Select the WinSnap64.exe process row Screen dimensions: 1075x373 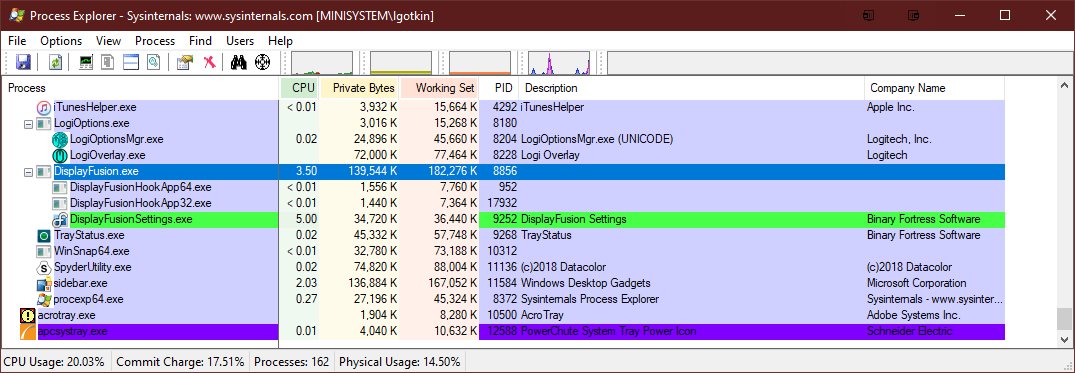tap(504, 252)
